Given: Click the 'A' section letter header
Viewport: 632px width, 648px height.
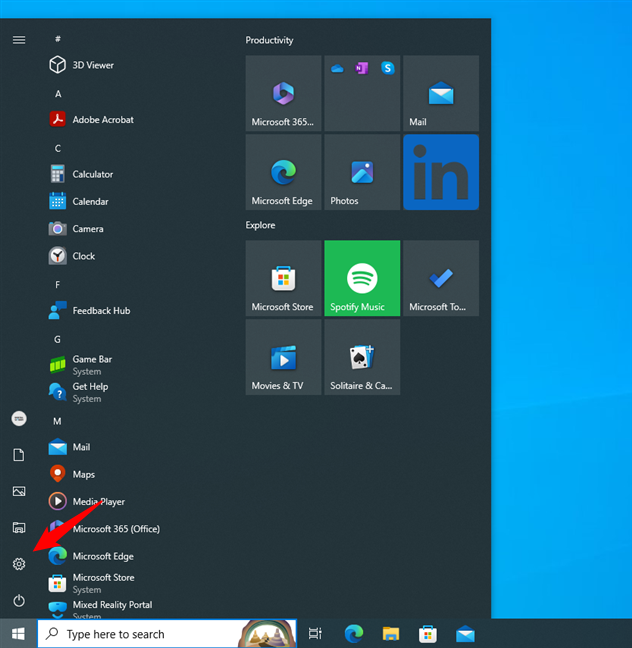Looking at the screenshot, I should pyautogui.click(x=58, y=94).
